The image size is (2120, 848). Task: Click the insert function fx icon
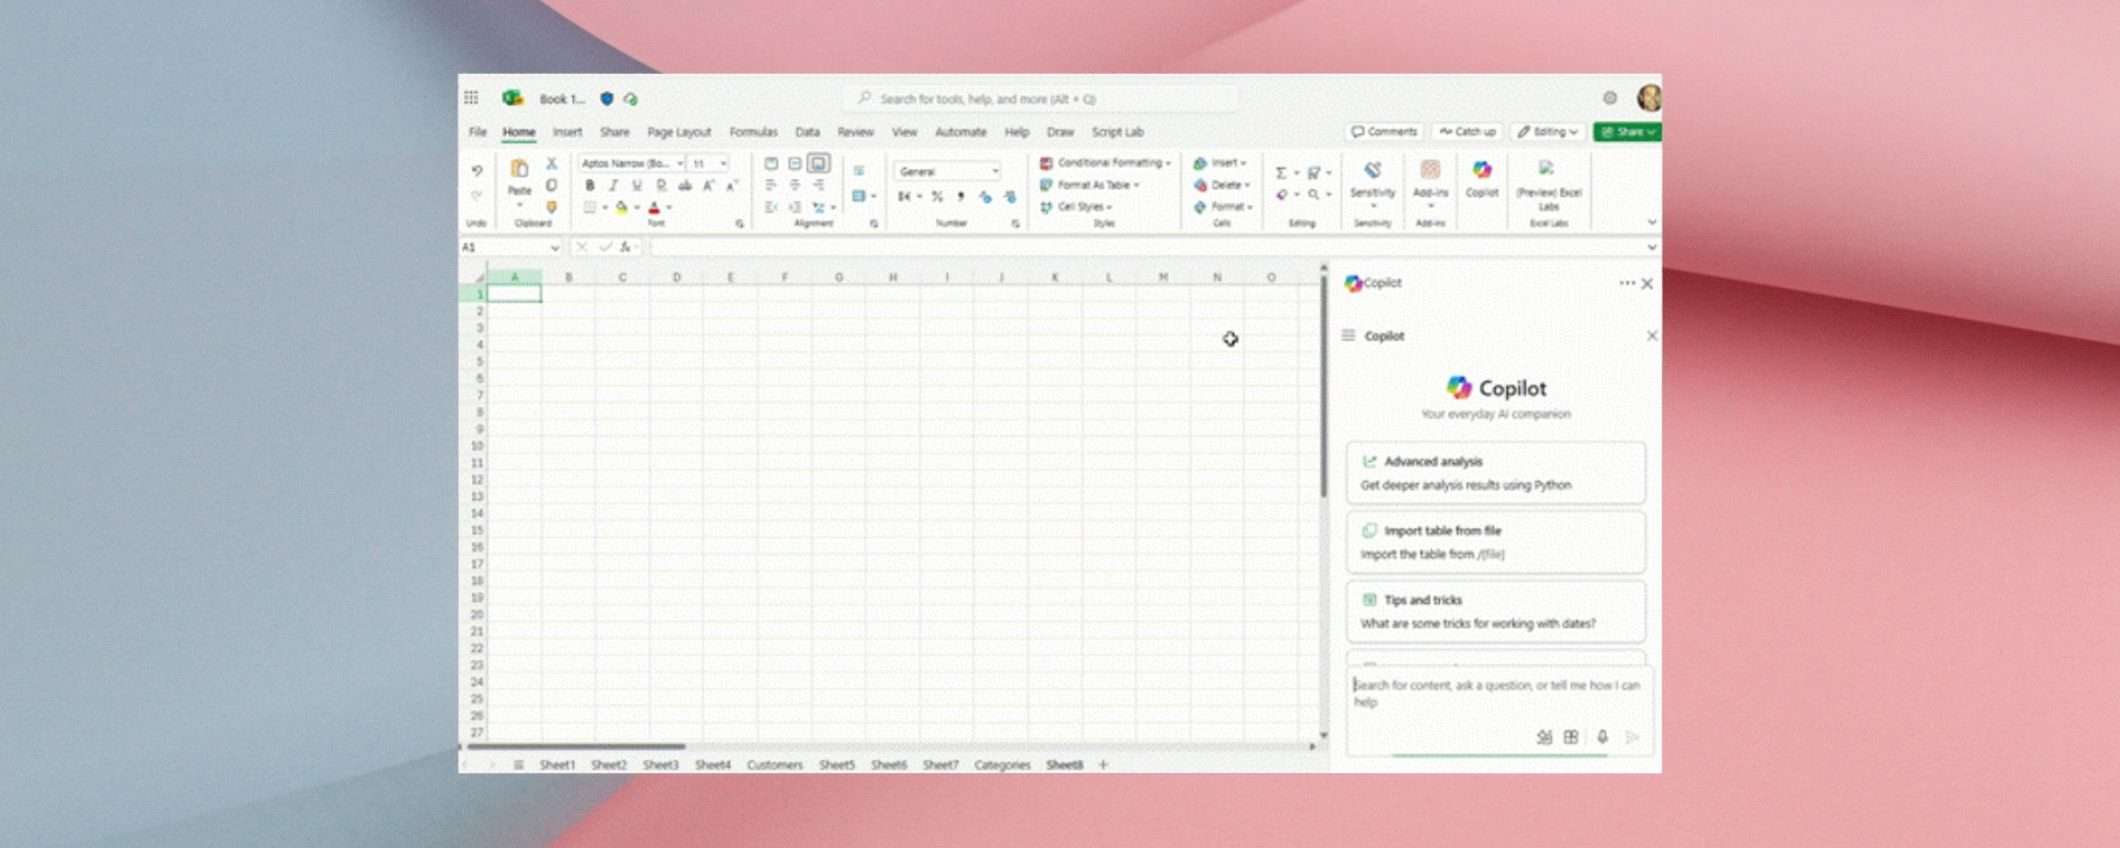(625, 247)
